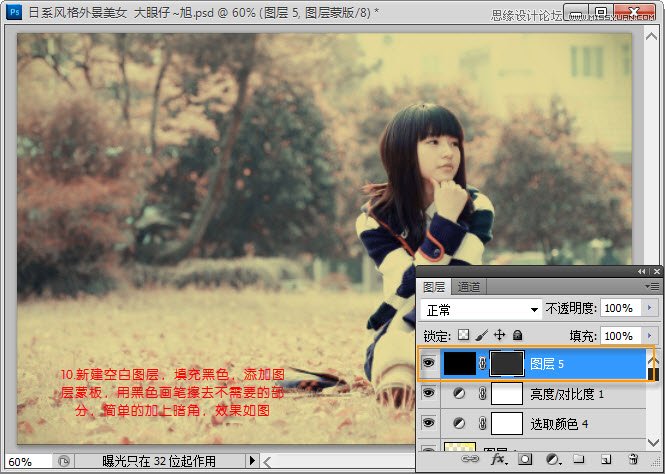
Task: Open the layer style fx menu
Action: click(x=498, y=459)
